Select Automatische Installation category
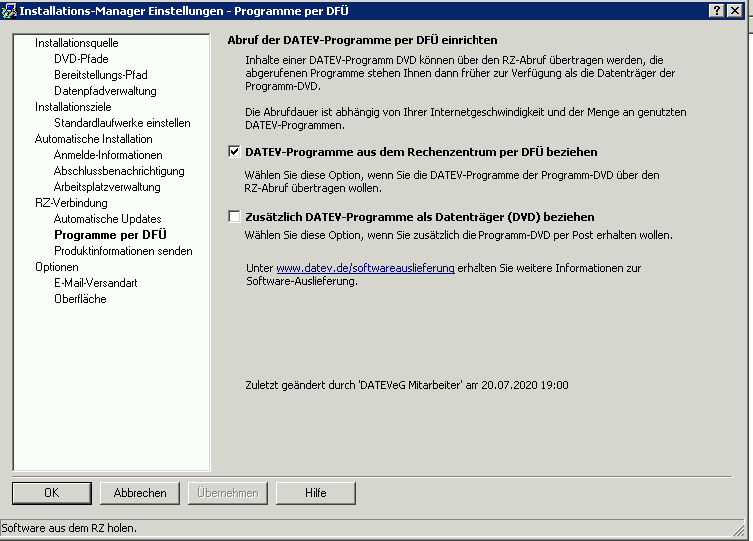This screenshot has height=541, width=753. point(94,139)
